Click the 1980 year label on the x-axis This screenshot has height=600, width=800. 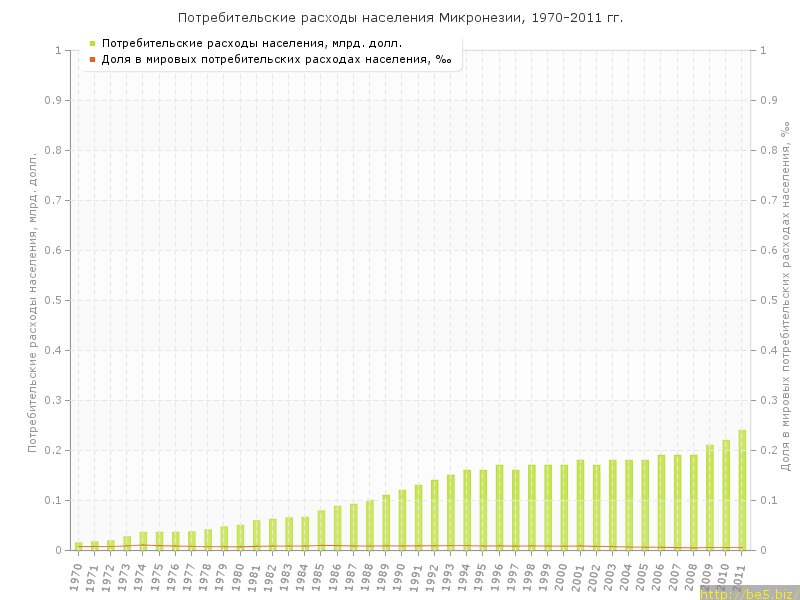coord(238,576)
